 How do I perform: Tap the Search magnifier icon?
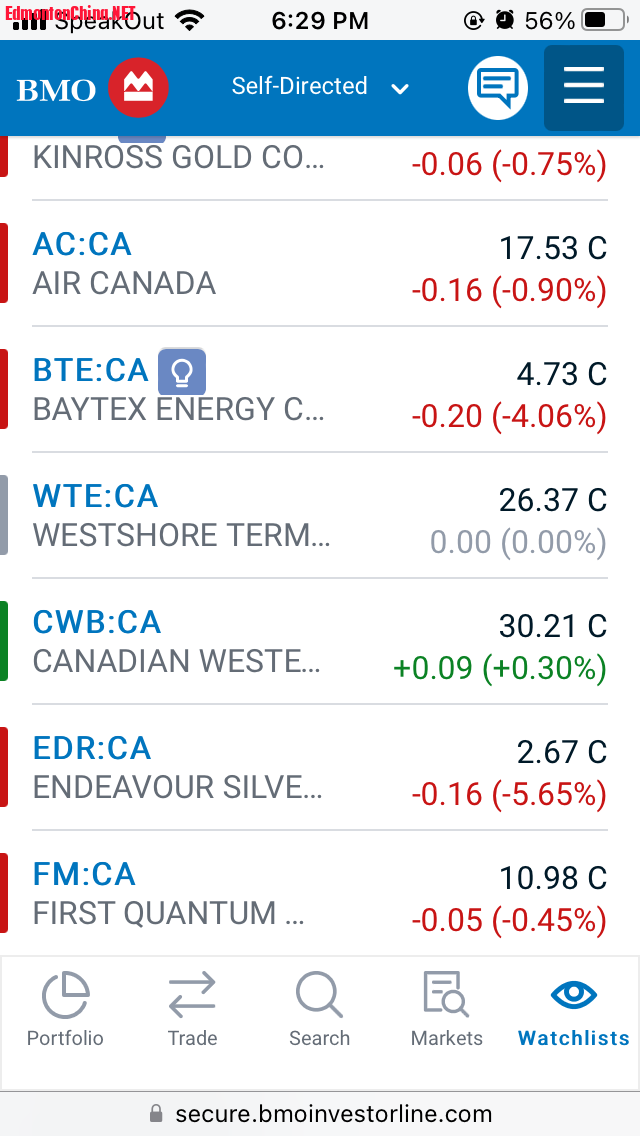(x=319, y=997)
